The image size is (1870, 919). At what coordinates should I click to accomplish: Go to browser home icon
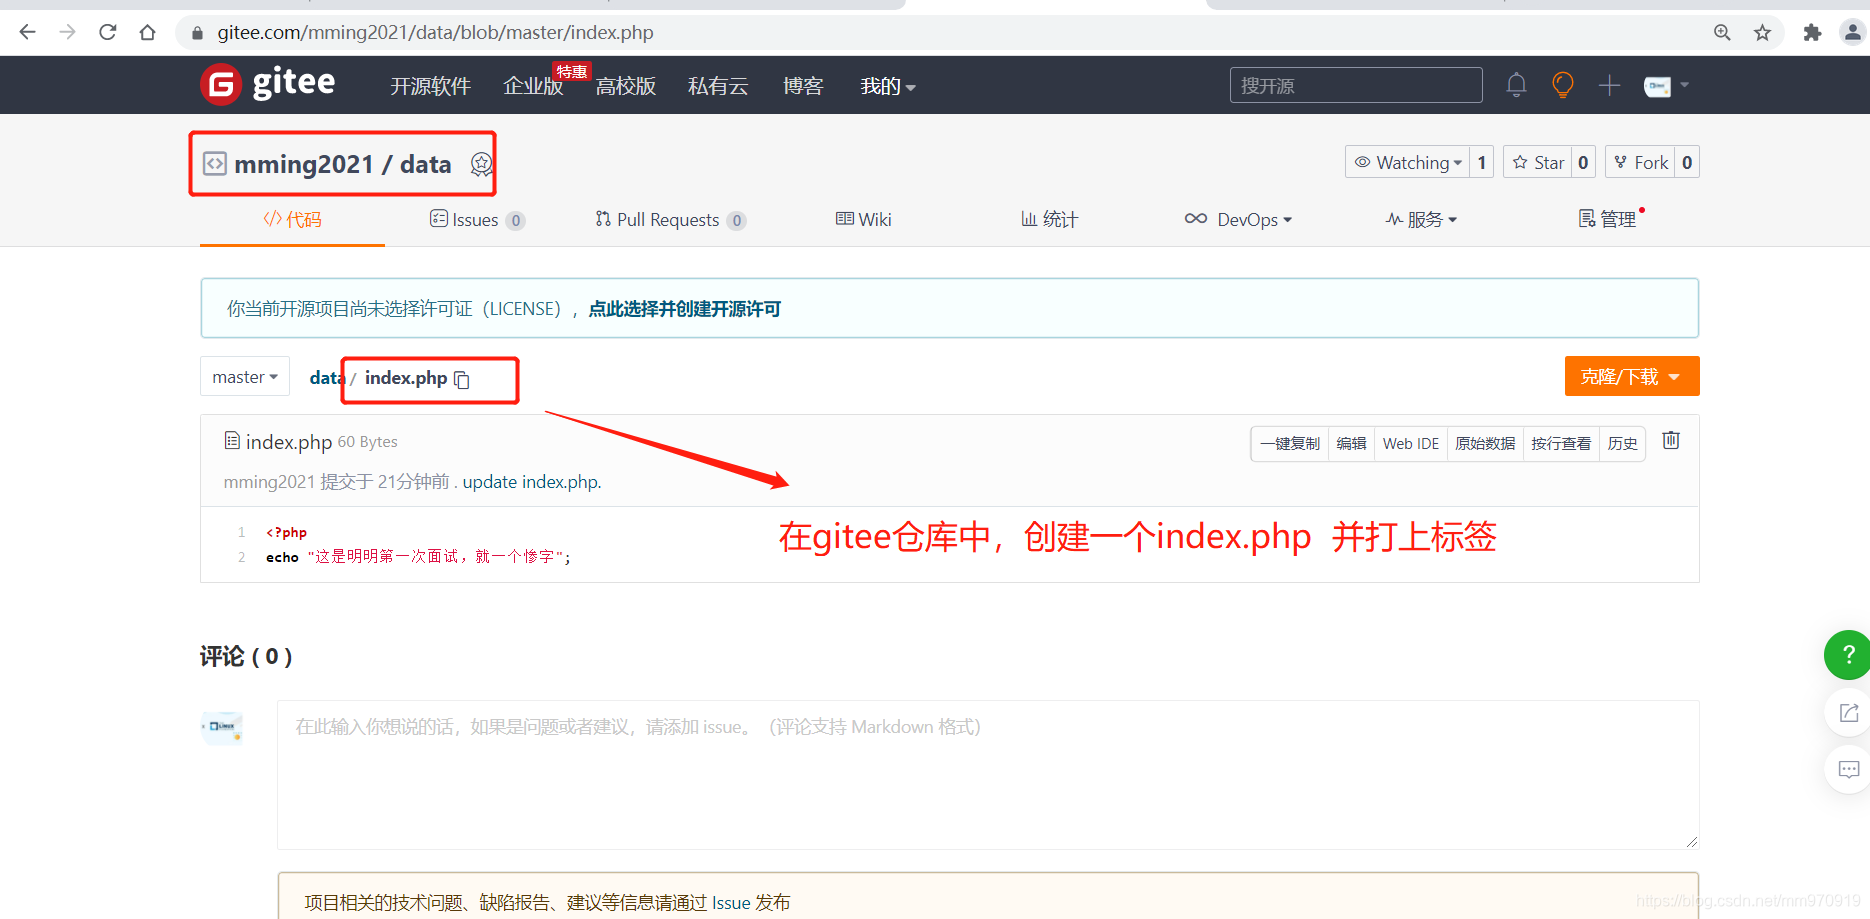(148, 32)
